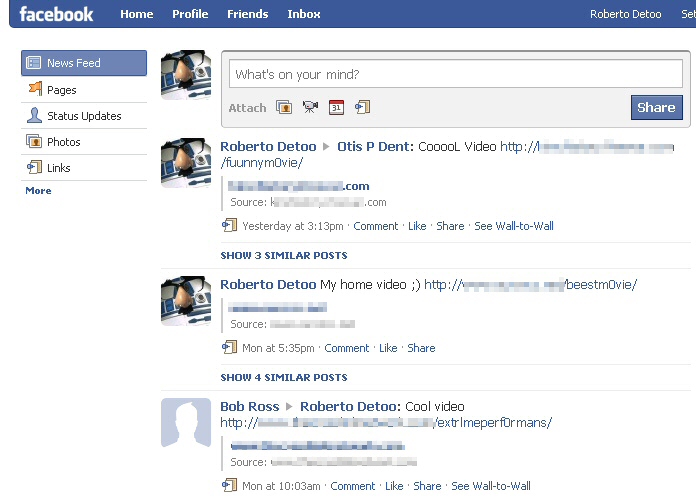Image resolution: width=696 pixels, height=500 pixels.
Task: Click the blurred link title in My home video post
Action: click(277, 307)
